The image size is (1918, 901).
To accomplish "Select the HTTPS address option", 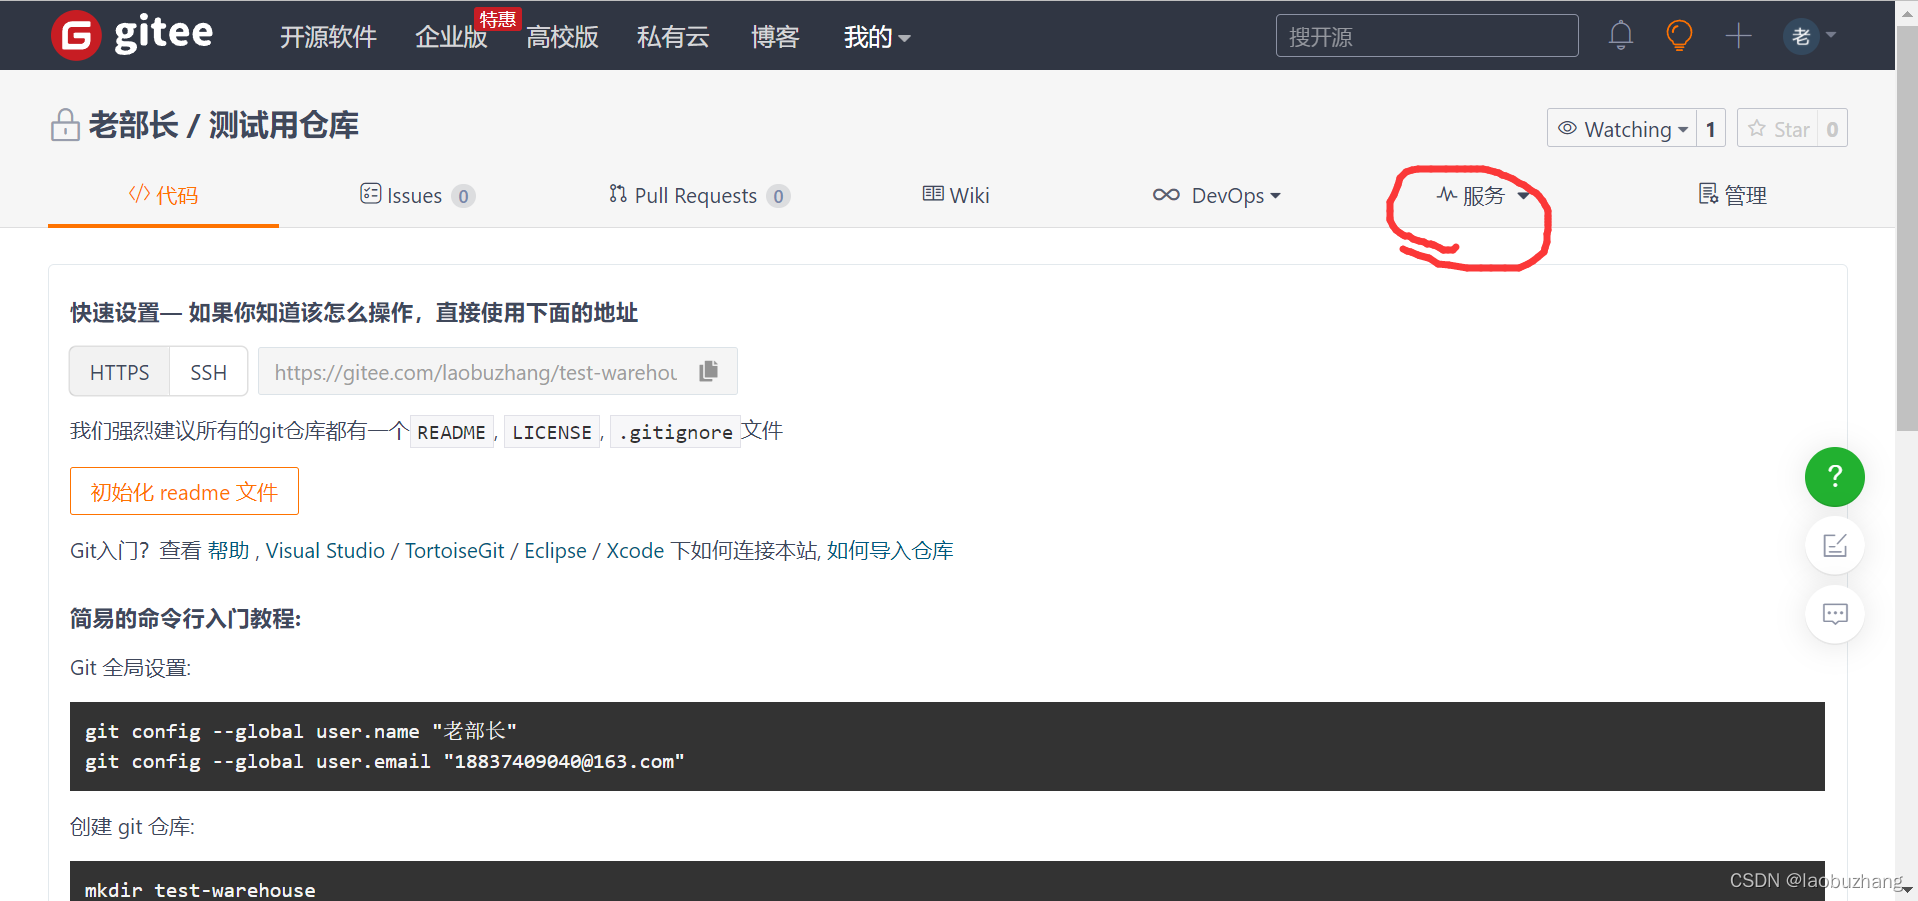I will coord(120,372).
